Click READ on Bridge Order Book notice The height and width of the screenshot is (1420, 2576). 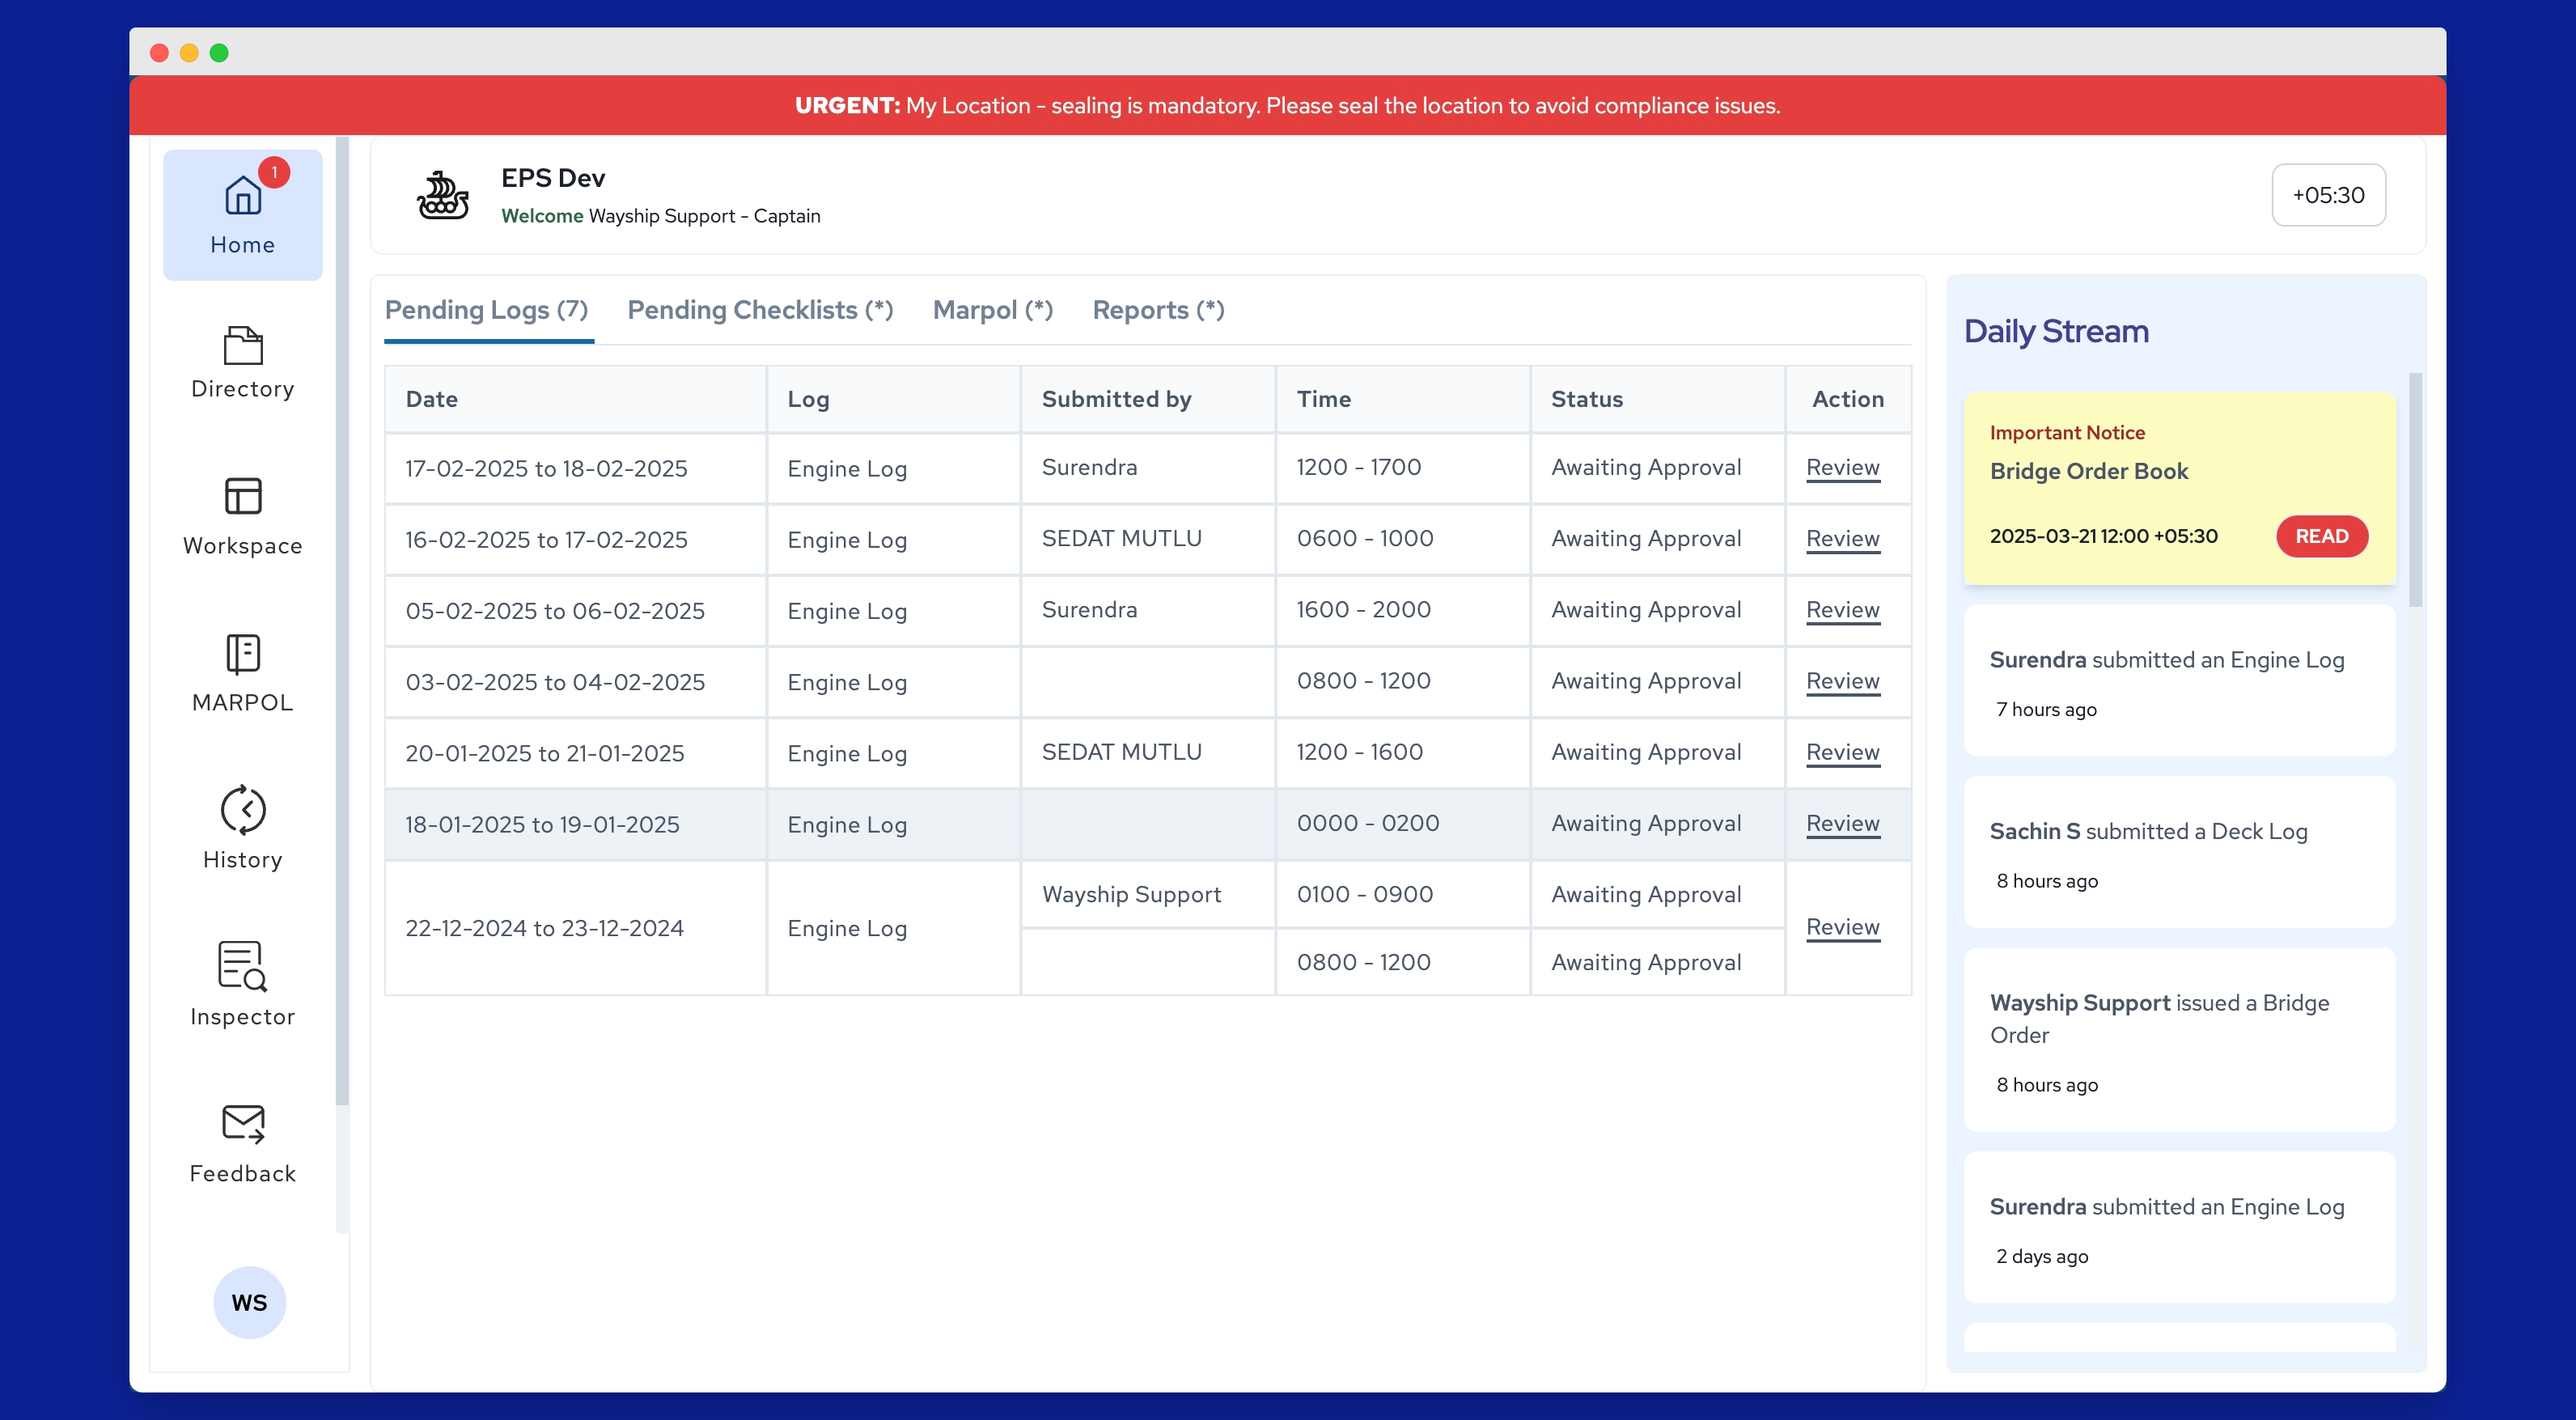pyautogui.click(x=2321, y=536)
